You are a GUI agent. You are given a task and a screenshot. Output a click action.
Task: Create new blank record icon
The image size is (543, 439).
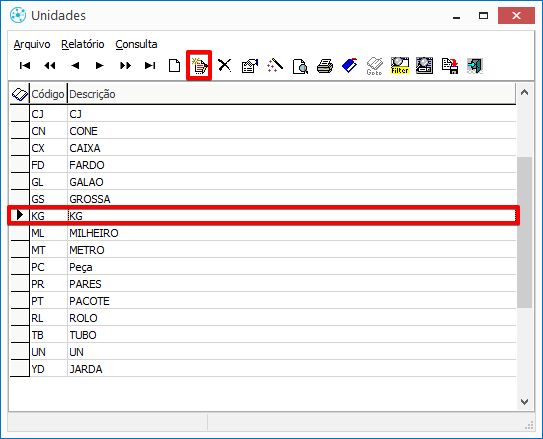tap(174, 65)
